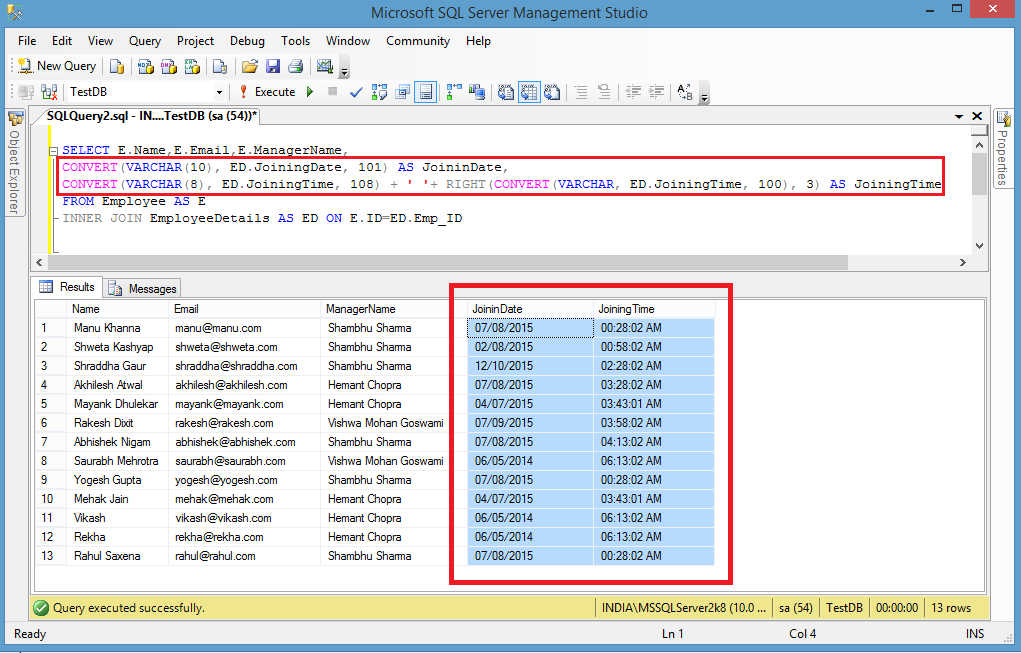Open a SQL Server Compact query
The height and width of the screenshot is (653, 1021).
click(220, 66)
